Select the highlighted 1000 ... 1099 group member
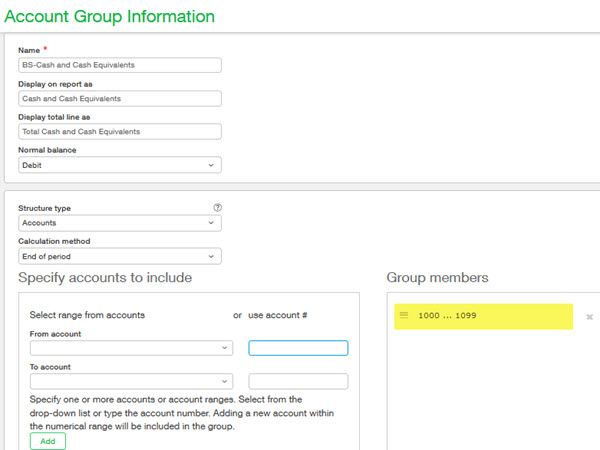Viewport: 600px width, 450px height. pyautogui.click(x=483, y=316)
